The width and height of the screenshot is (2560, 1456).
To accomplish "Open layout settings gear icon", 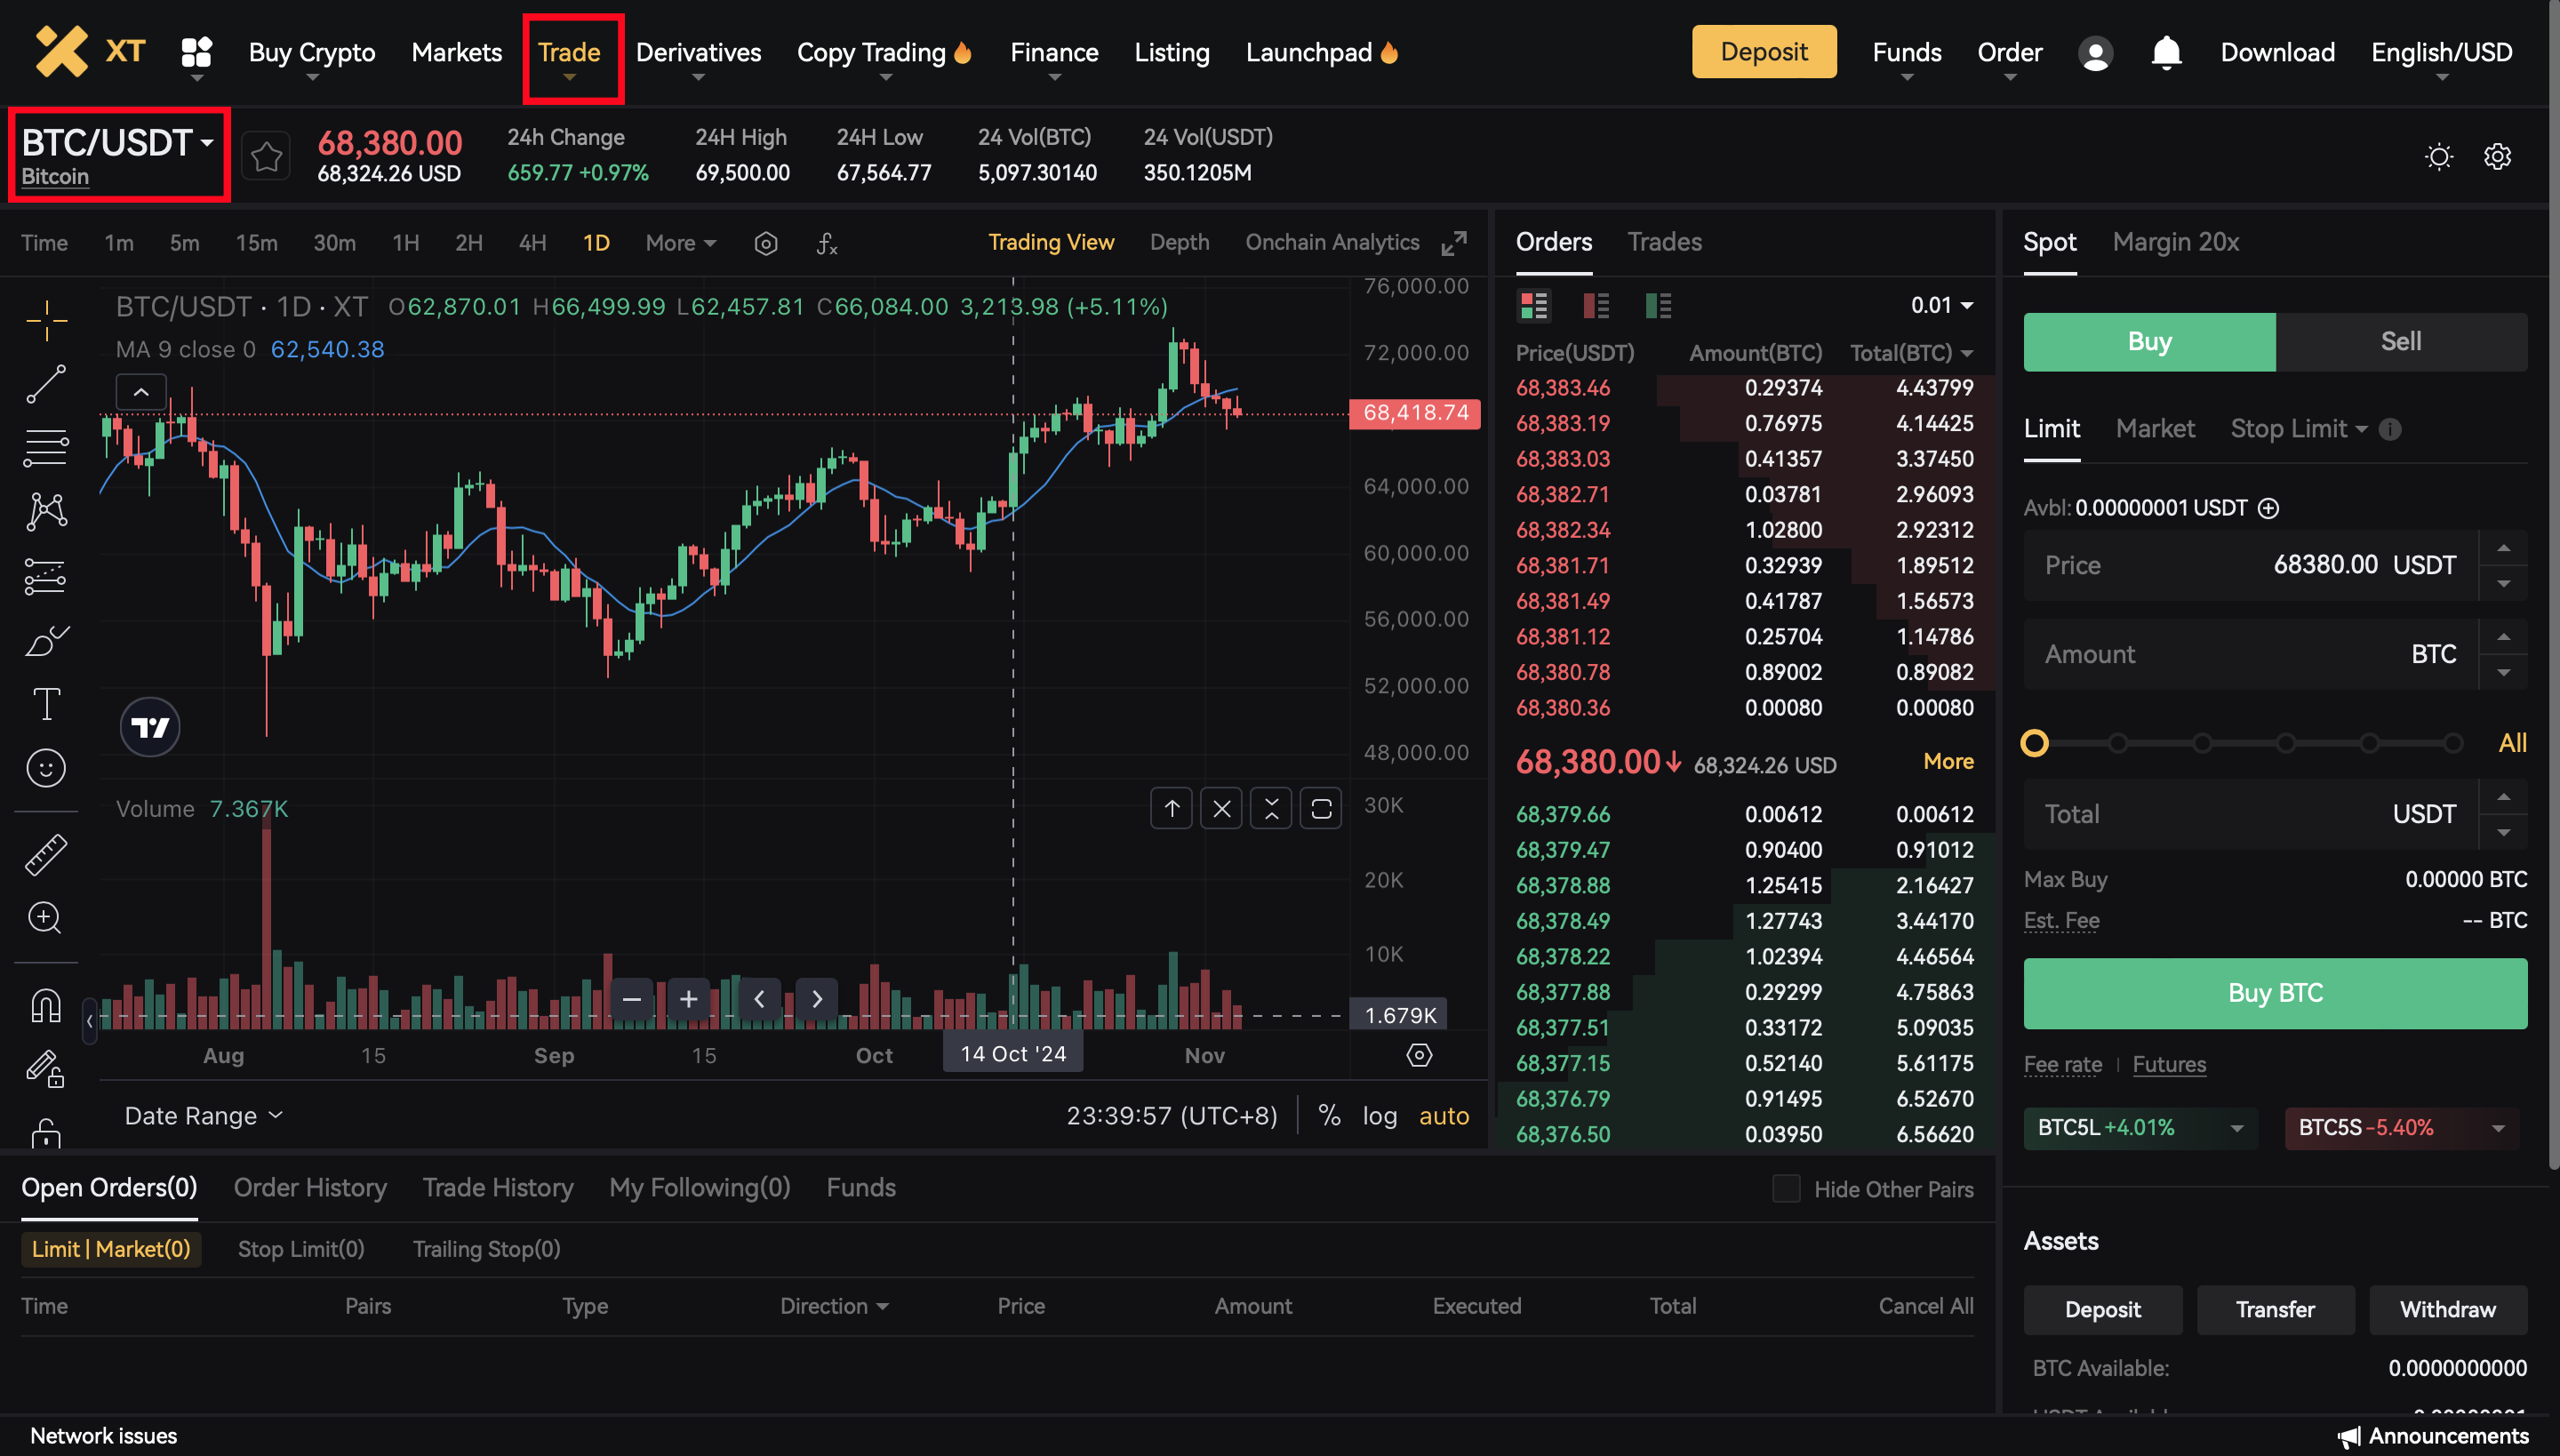I will coord(2497,157).
